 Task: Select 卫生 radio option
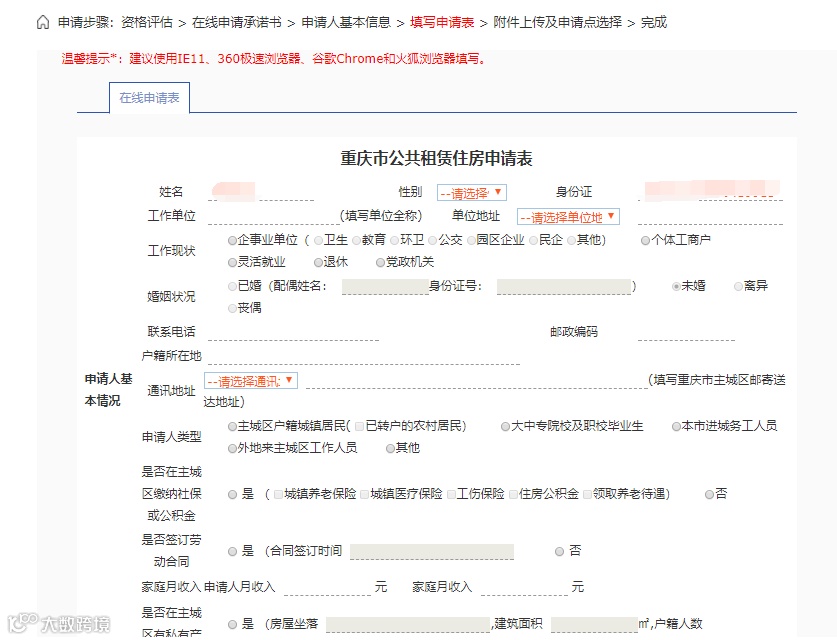pyautogui.click(x=319, y=241)
